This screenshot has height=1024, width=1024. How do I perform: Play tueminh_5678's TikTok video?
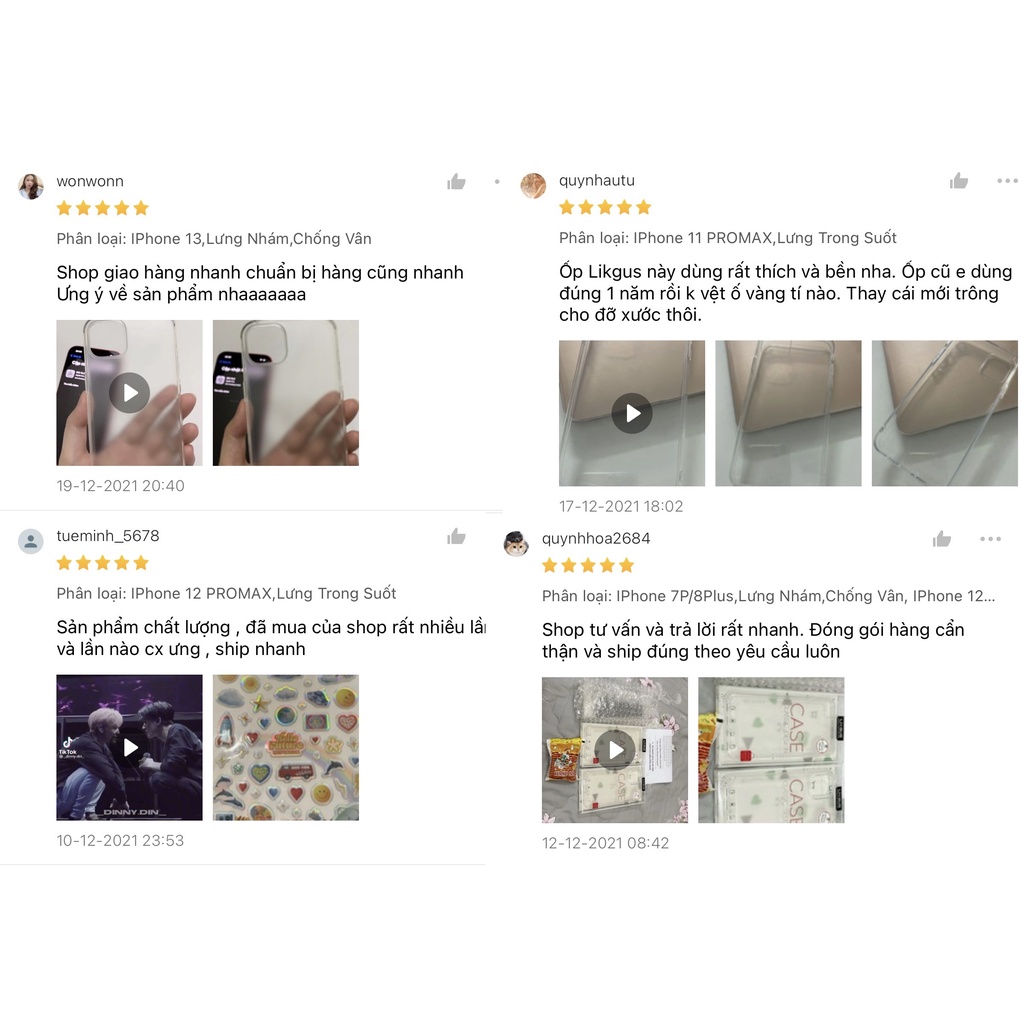[x=129, y=747]
